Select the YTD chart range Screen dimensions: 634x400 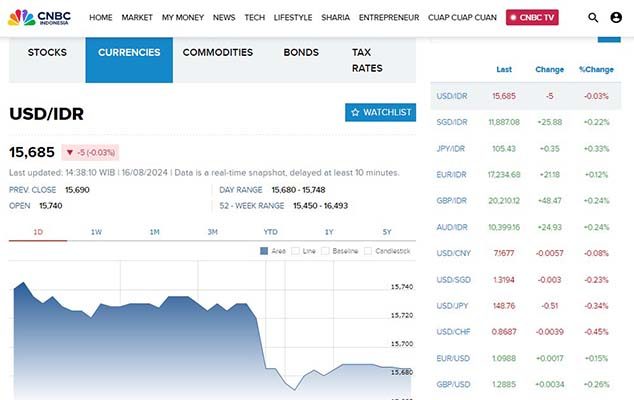pos(270,232)
